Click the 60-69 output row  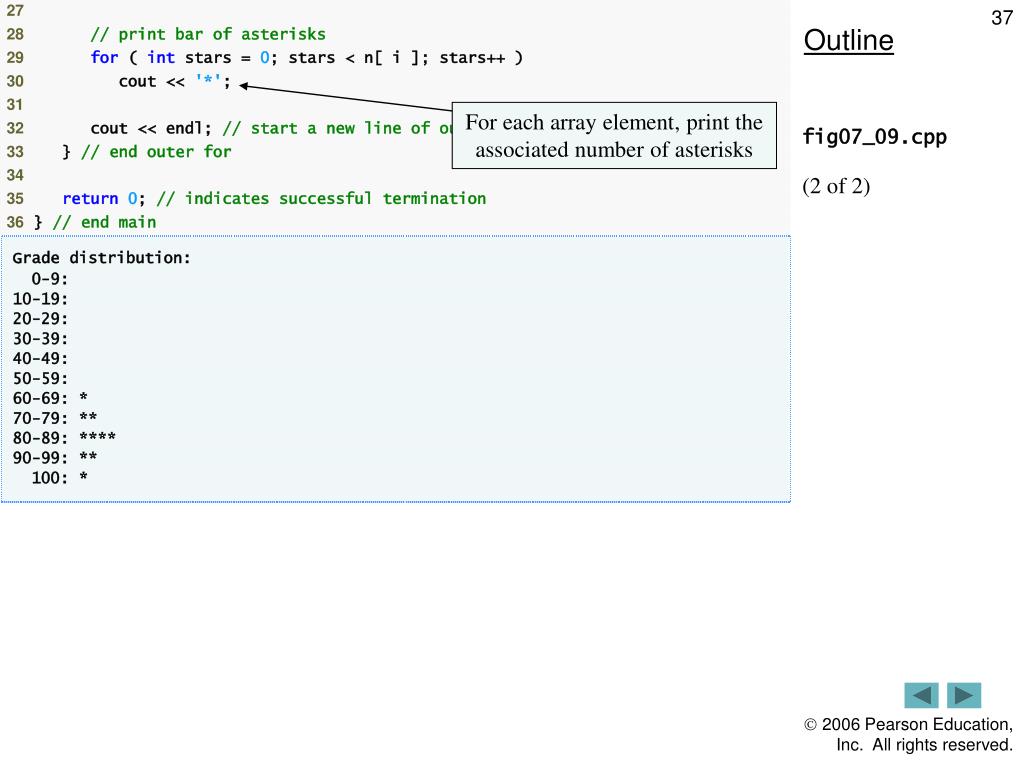click(x=50, y=397)
